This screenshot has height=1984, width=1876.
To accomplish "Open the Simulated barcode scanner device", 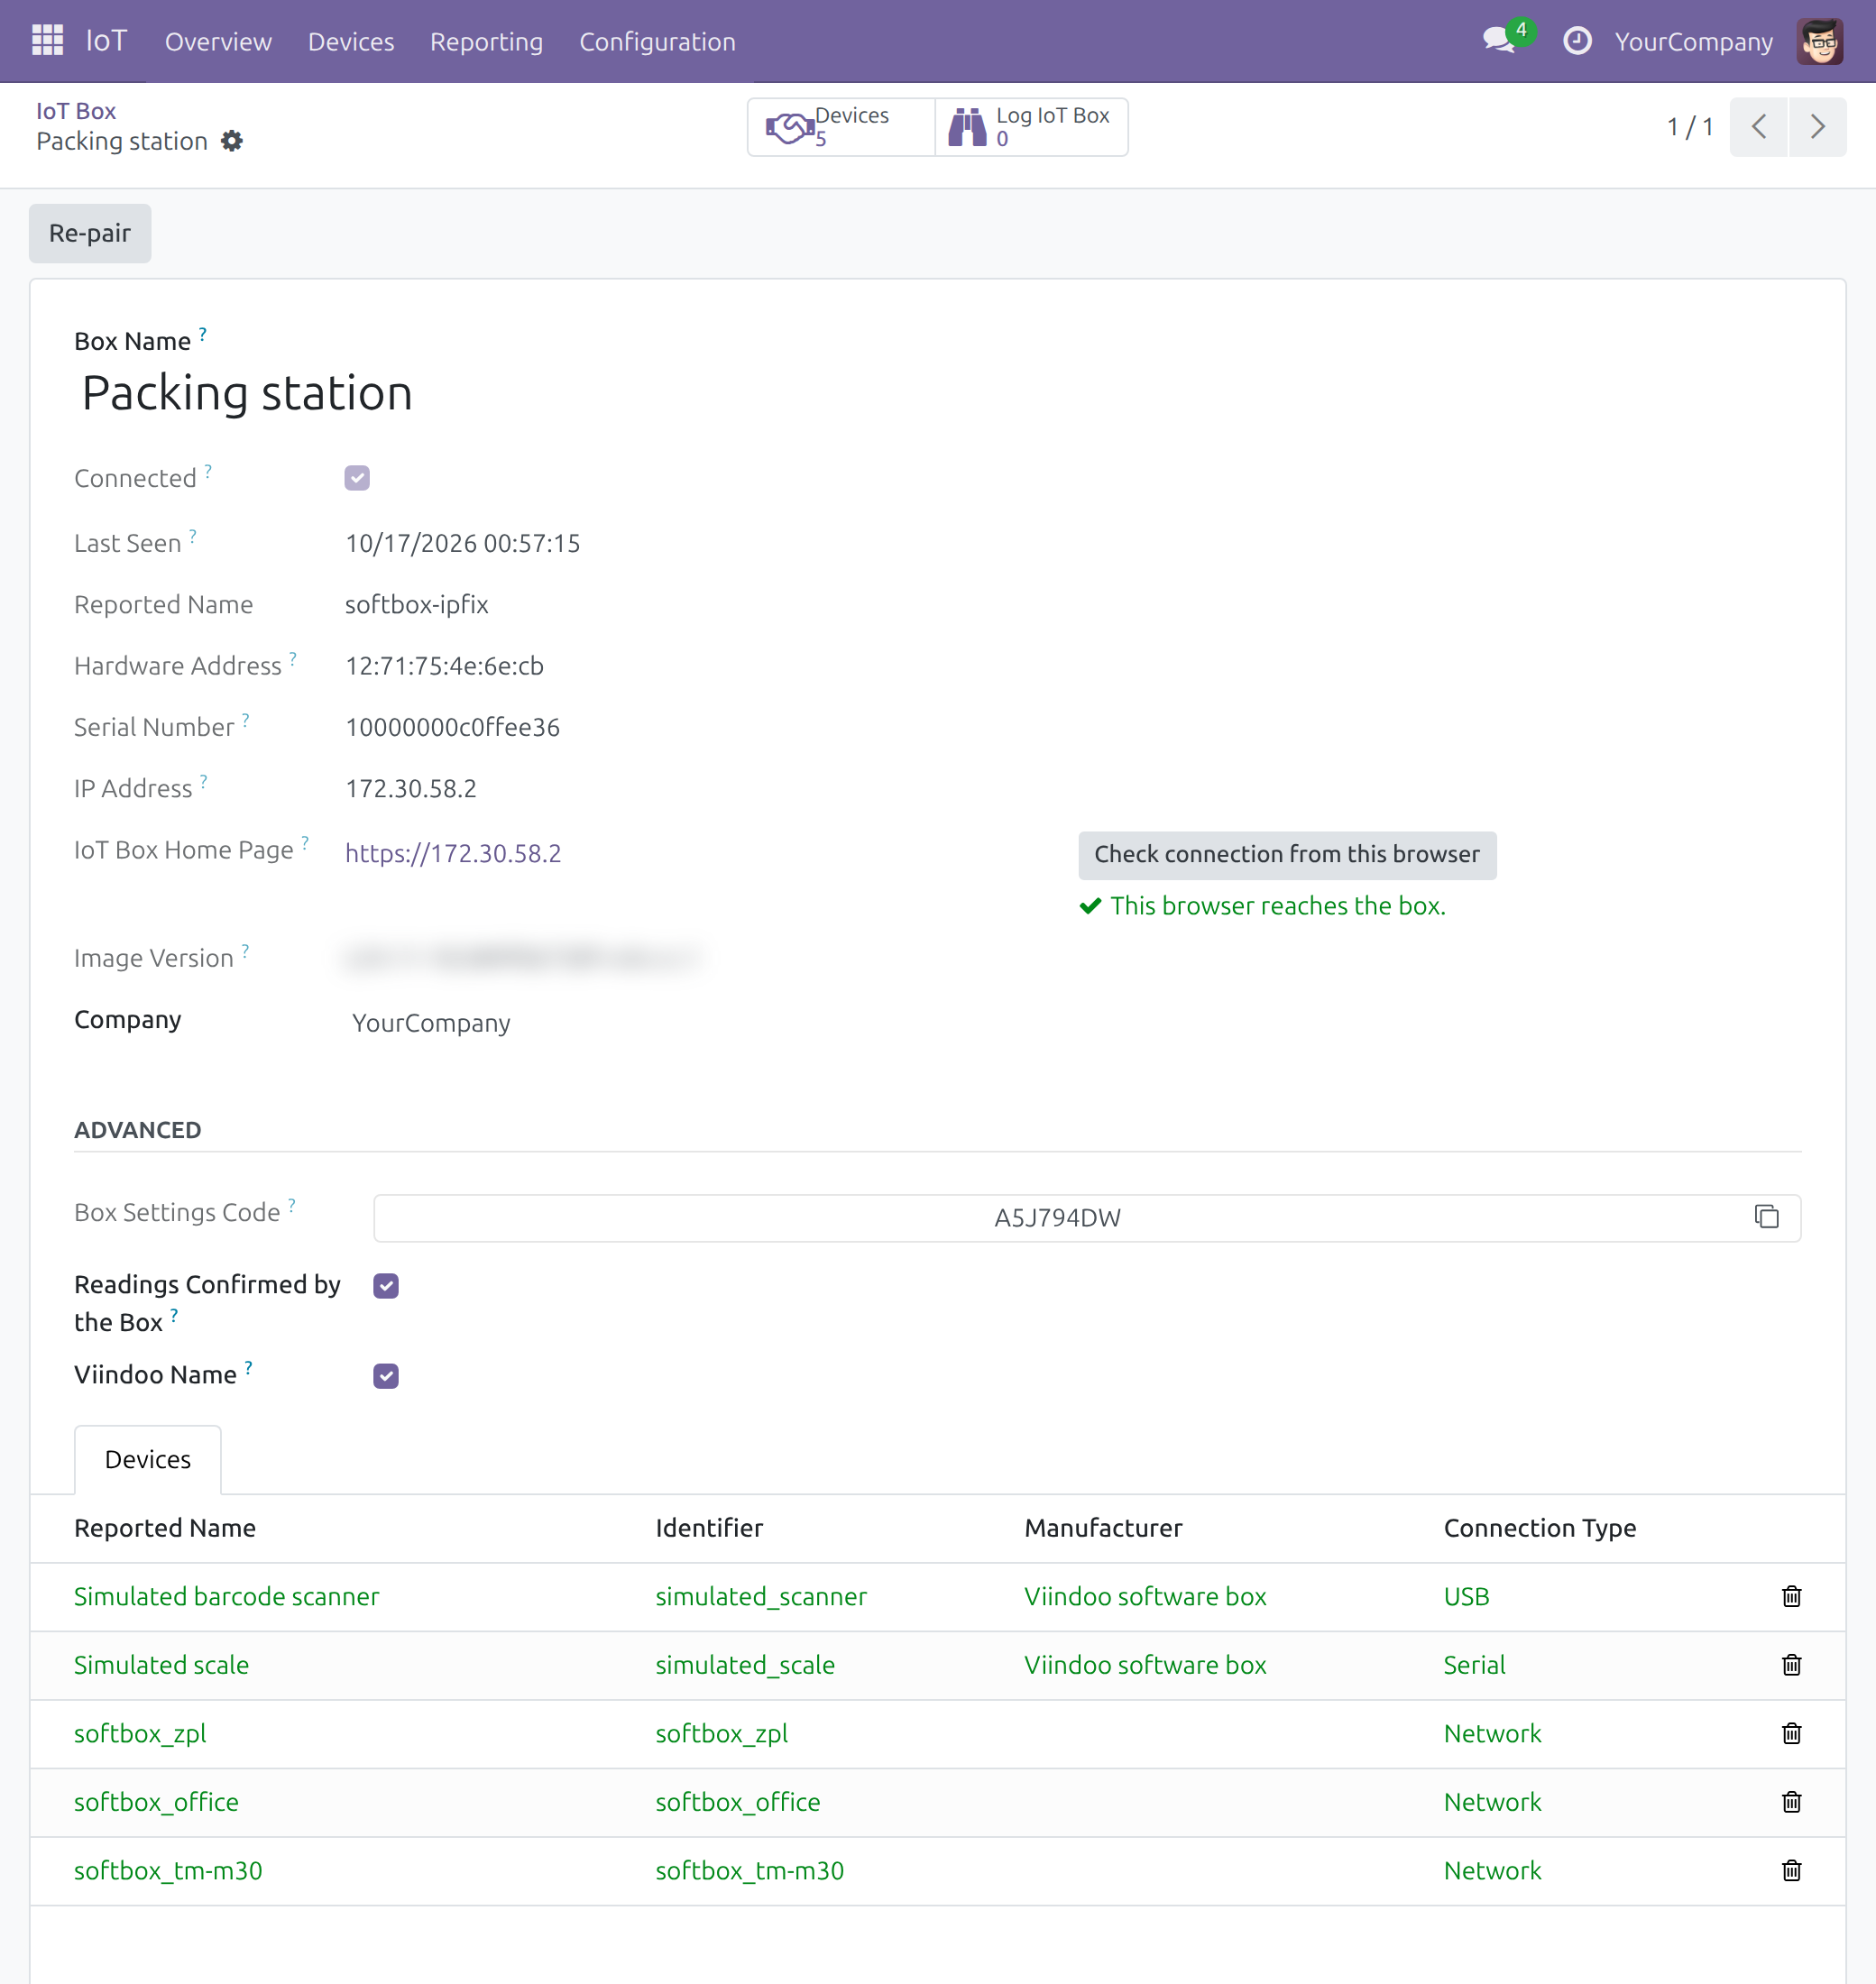I will point(227,1597).
